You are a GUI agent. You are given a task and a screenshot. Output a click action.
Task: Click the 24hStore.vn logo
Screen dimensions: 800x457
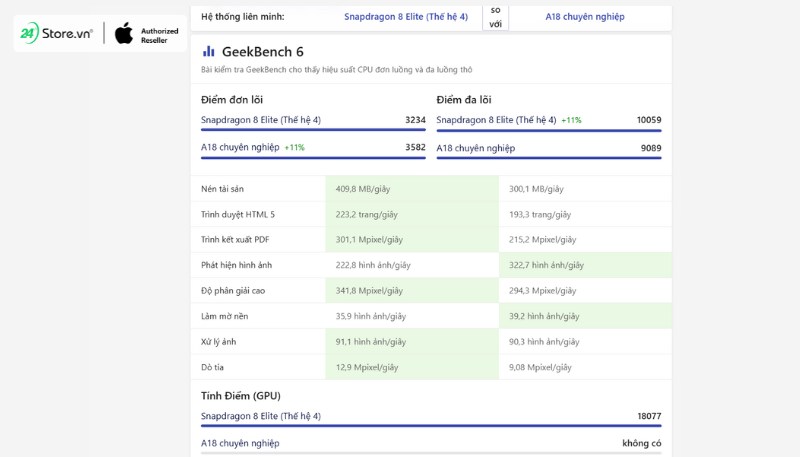(56, 33)
